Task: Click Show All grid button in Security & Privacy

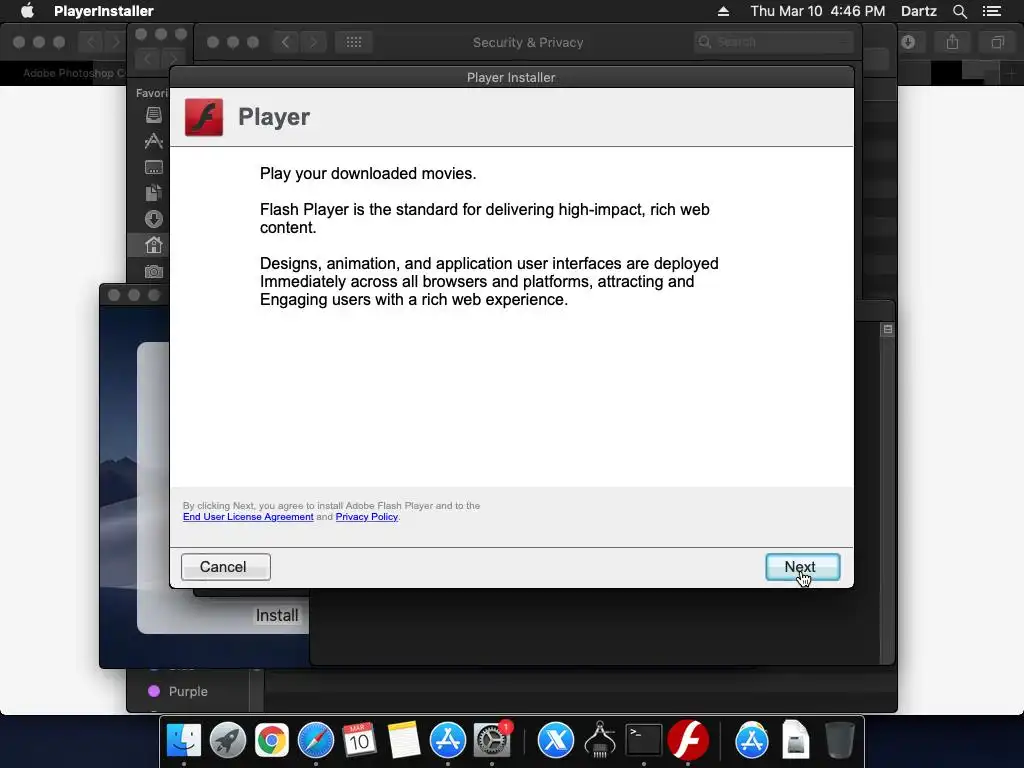Action: (x=353, y=42)
